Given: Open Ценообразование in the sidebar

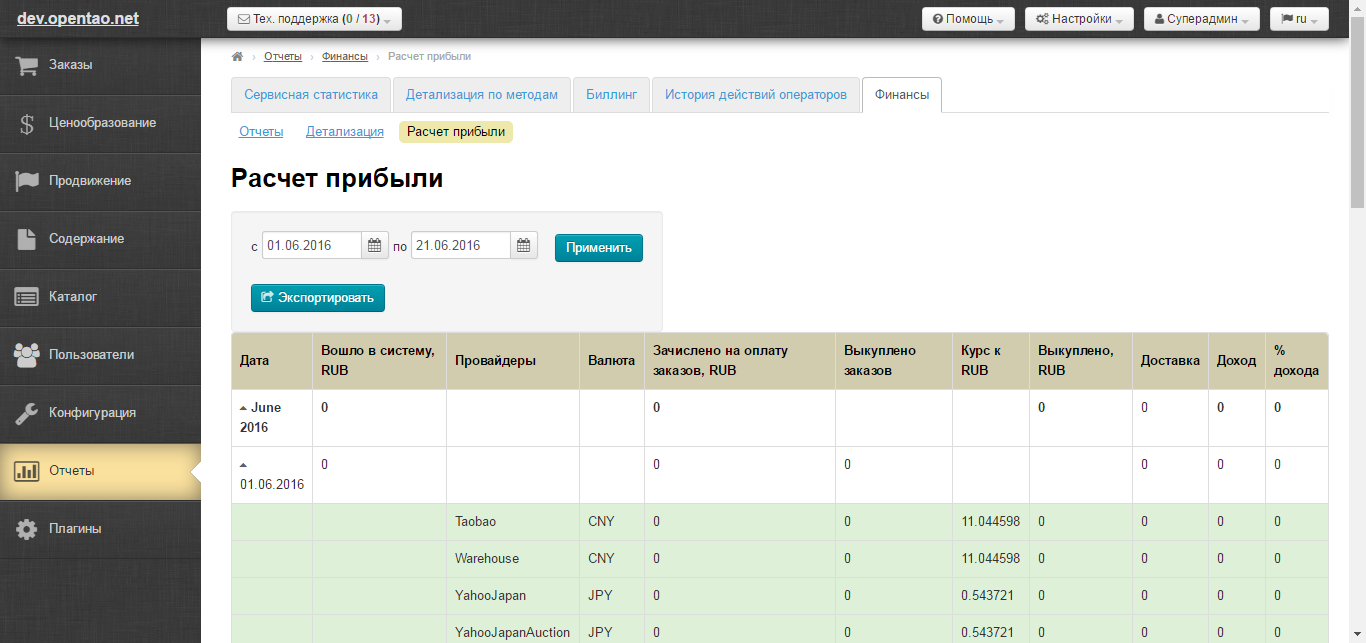Looking at the screenshot, I should pyautogui.click(x=100, y=123).
